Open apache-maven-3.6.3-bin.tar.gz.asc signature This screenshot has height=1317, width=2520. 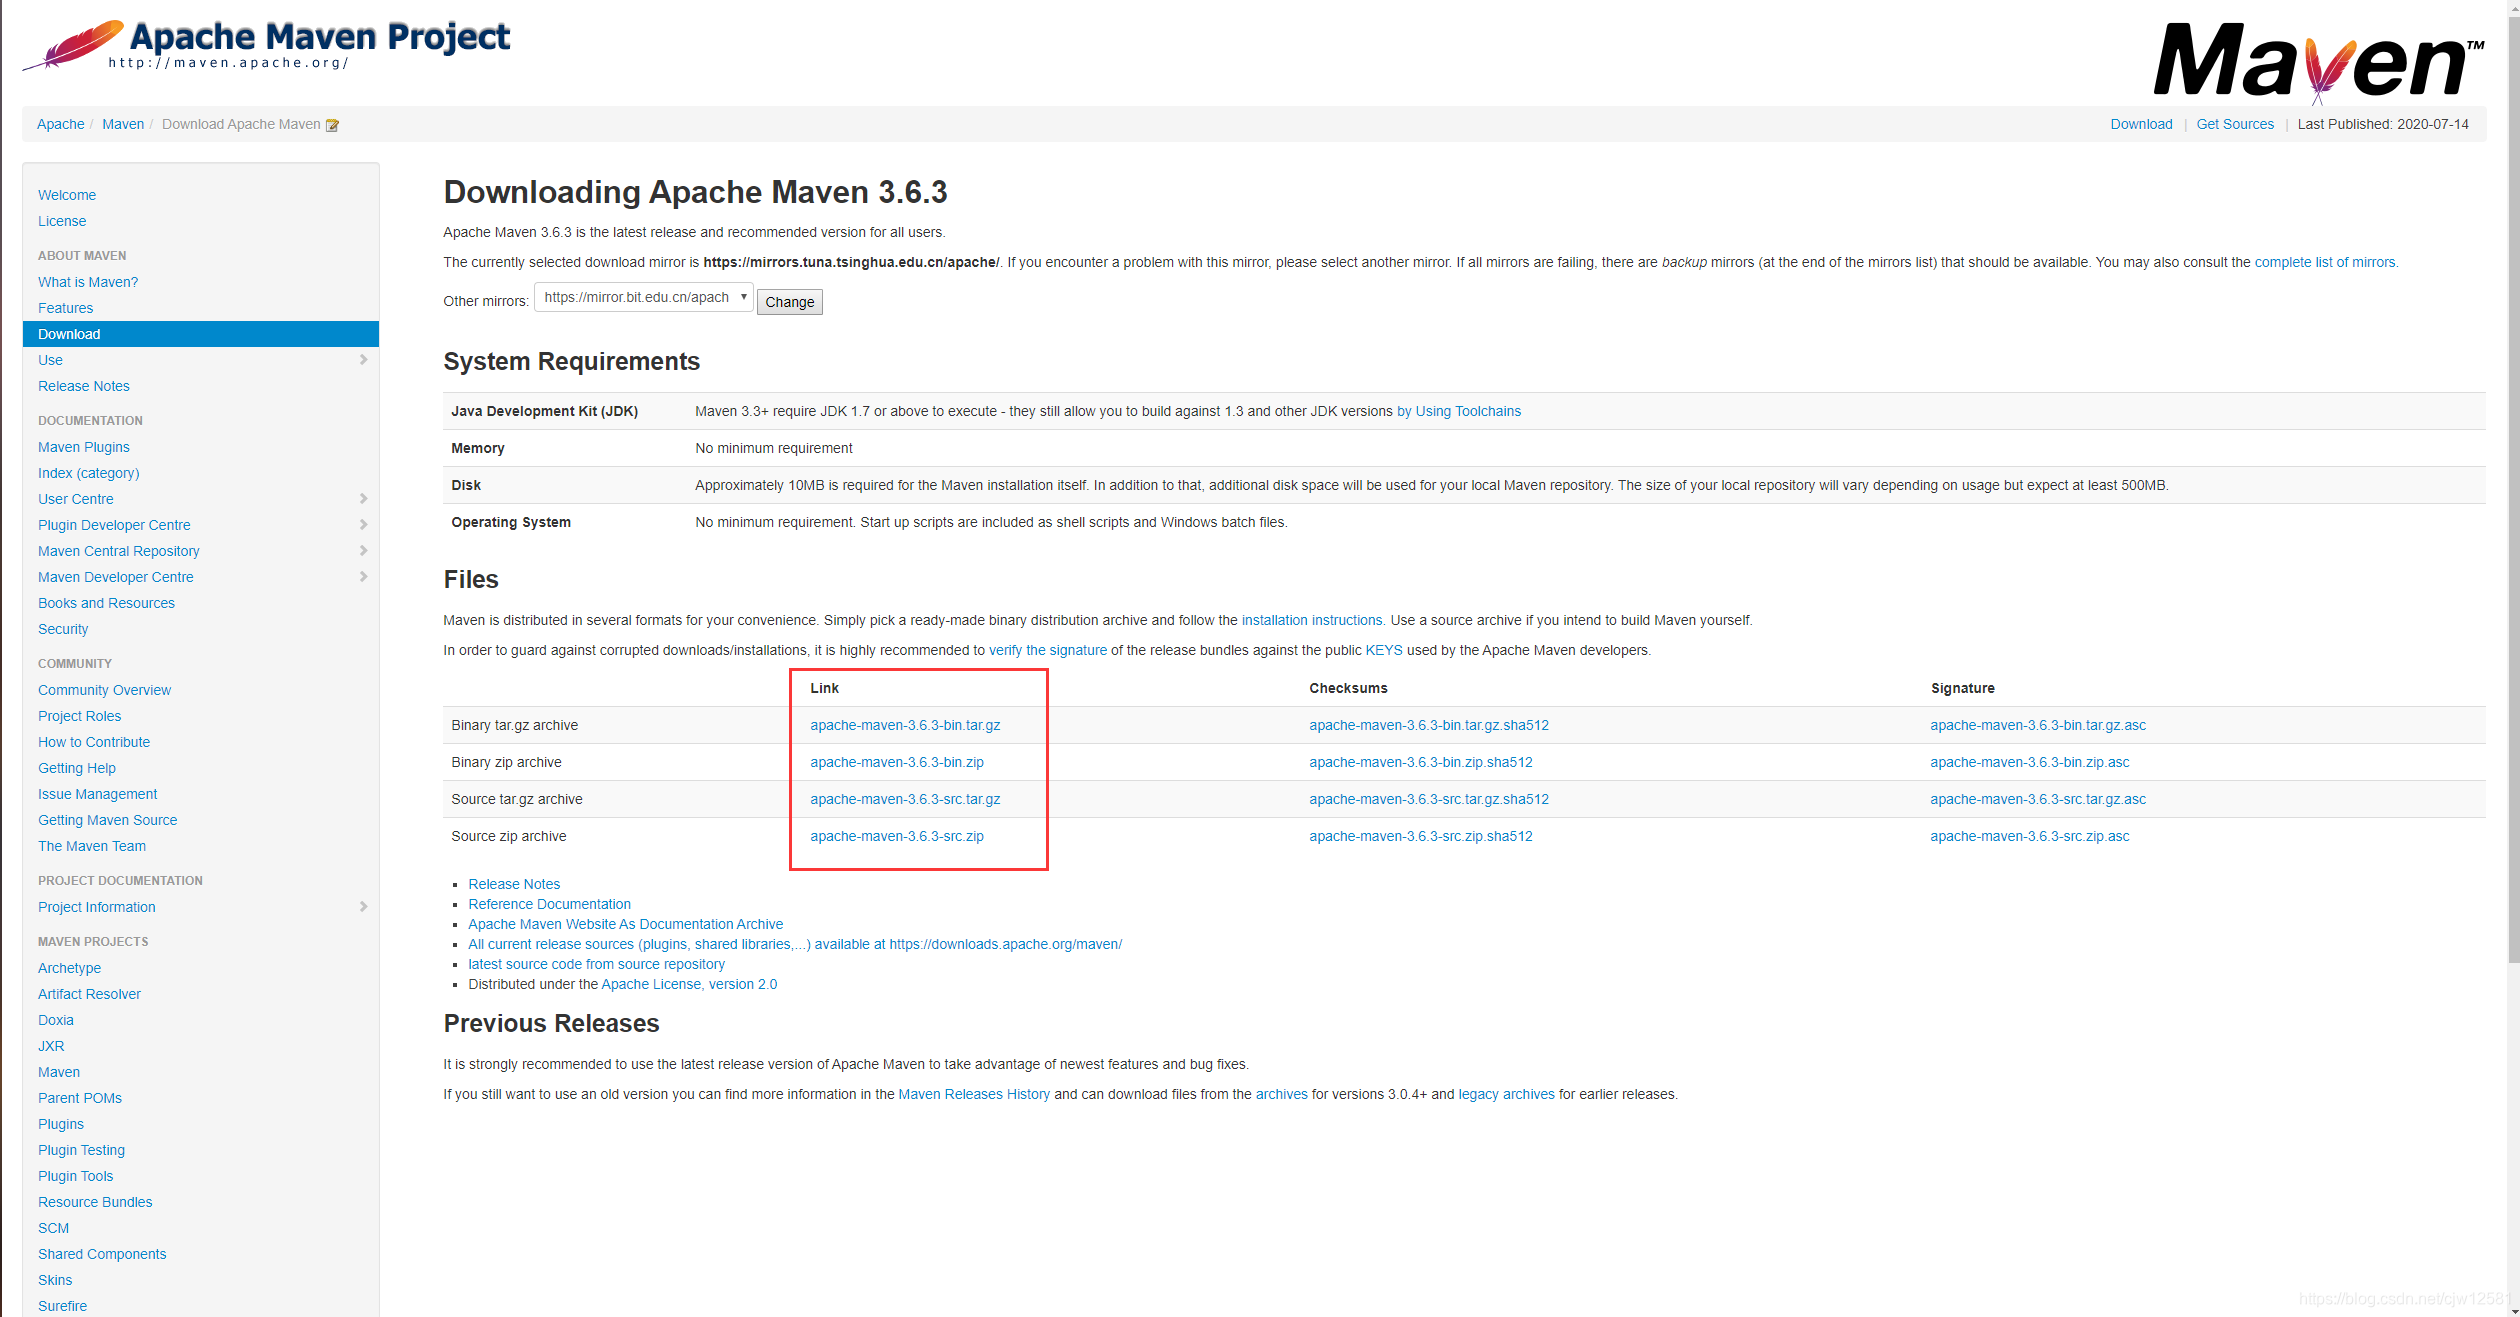click(x=2038, y=725)
